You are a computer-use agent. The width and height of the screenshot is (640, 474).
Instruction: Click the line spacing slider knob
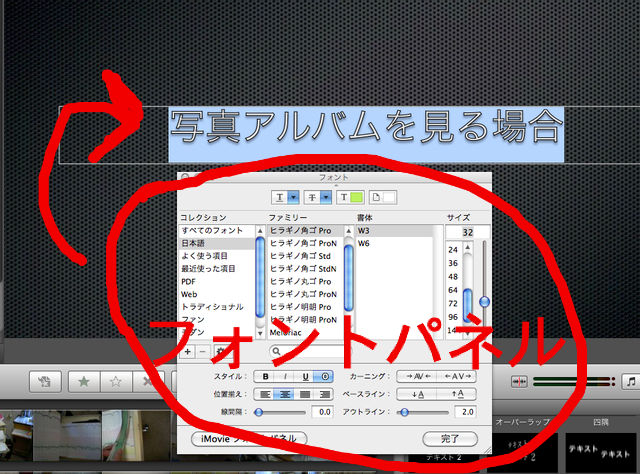(x=258, y=412)
